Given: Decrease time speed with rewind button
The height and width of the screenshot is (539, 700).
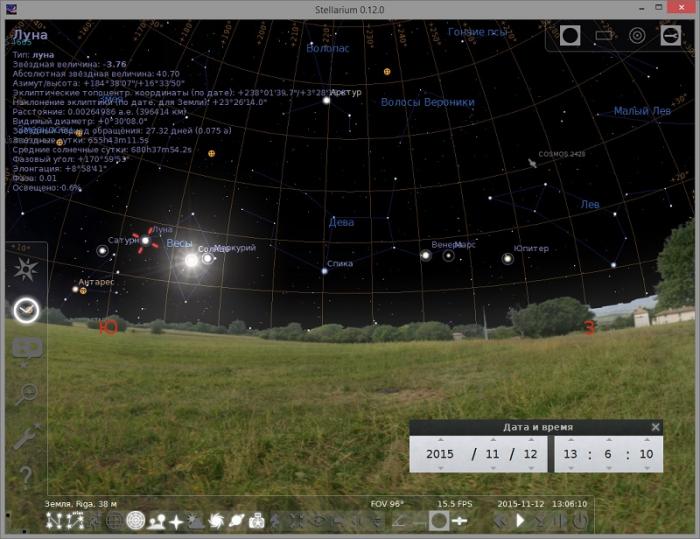Looking at the screenshot, I should 500,521.
